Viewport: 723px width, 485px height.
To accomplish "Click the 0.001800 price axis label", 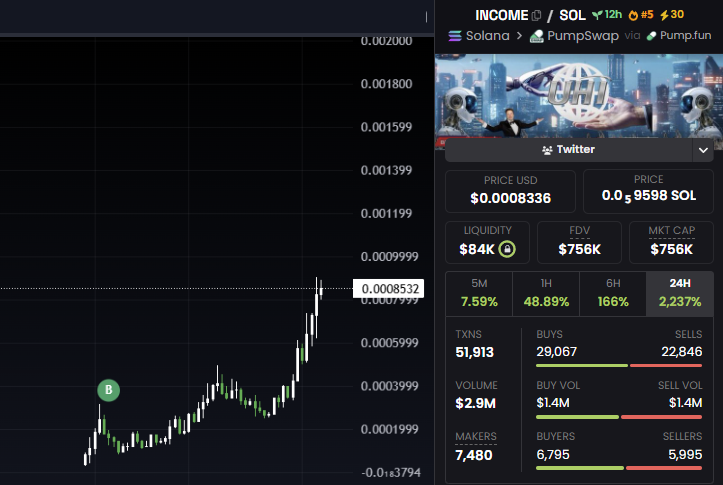I will (386, 84).
